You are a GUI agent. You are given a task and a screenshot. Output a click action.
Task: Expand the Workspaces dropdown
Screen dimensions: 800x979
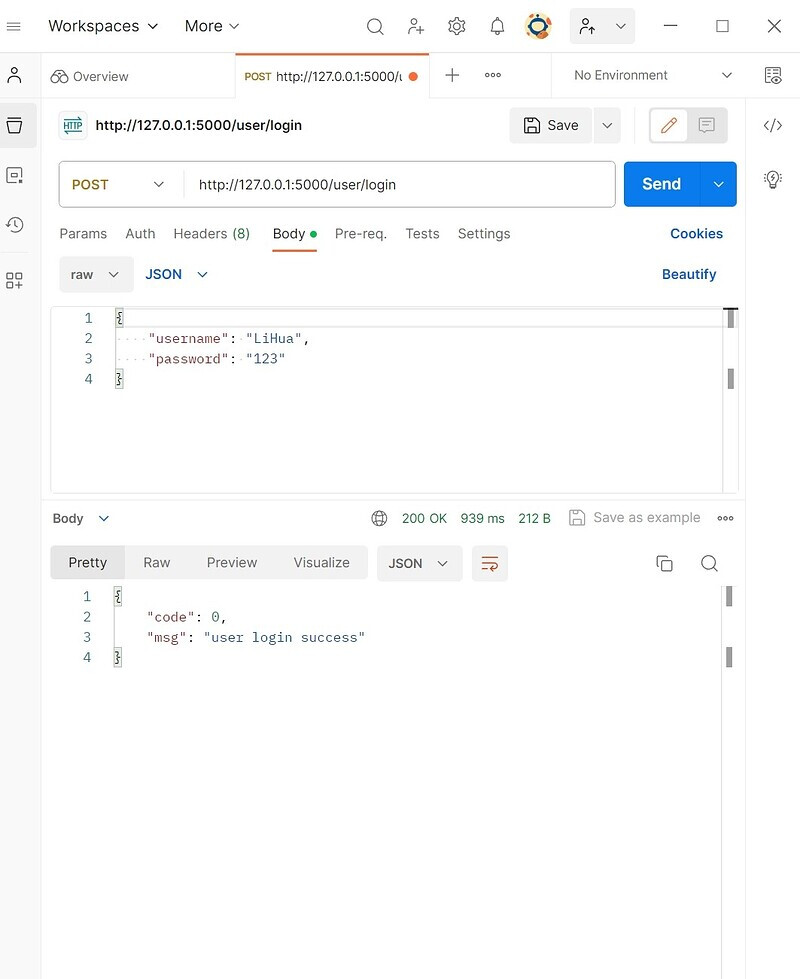coord(103,26)
